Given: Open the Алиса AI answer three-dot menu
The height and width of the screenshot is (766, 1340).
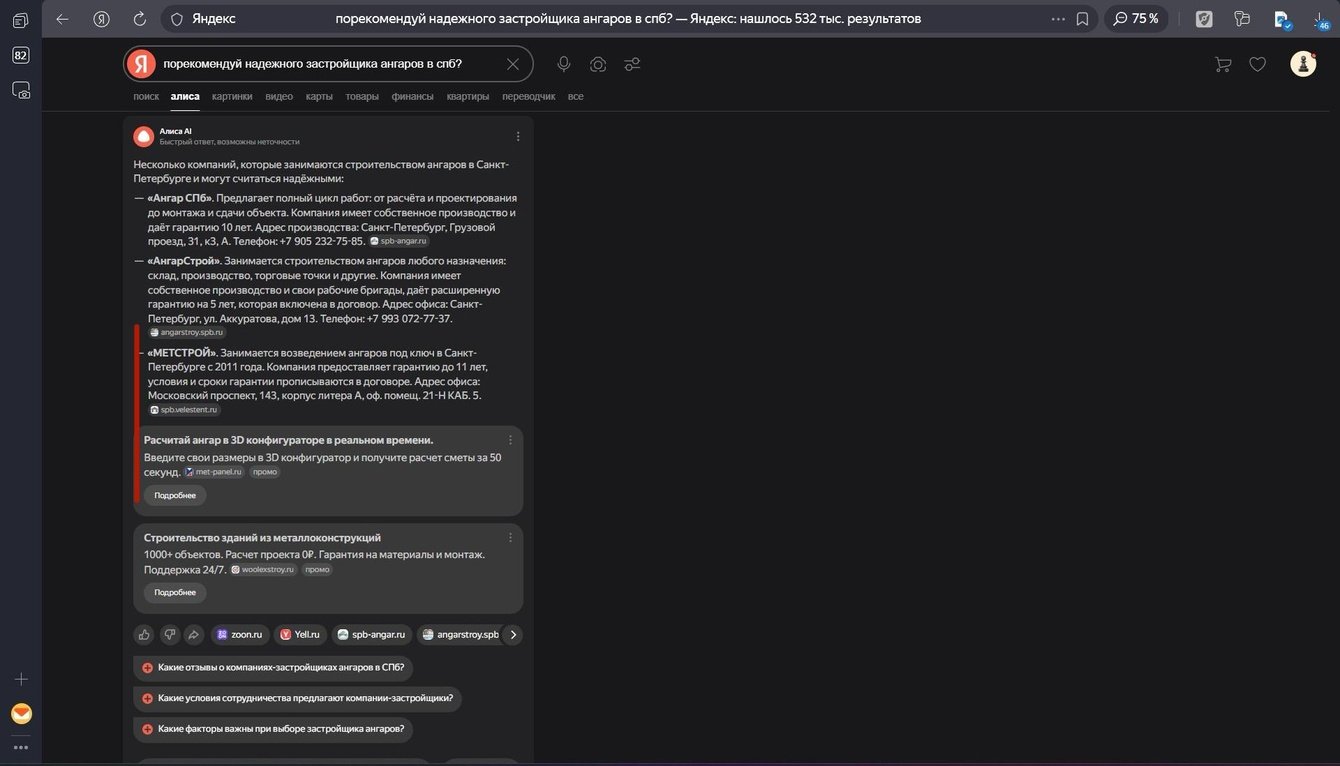Looking at the screenshot, I should (x=518, y=136).
